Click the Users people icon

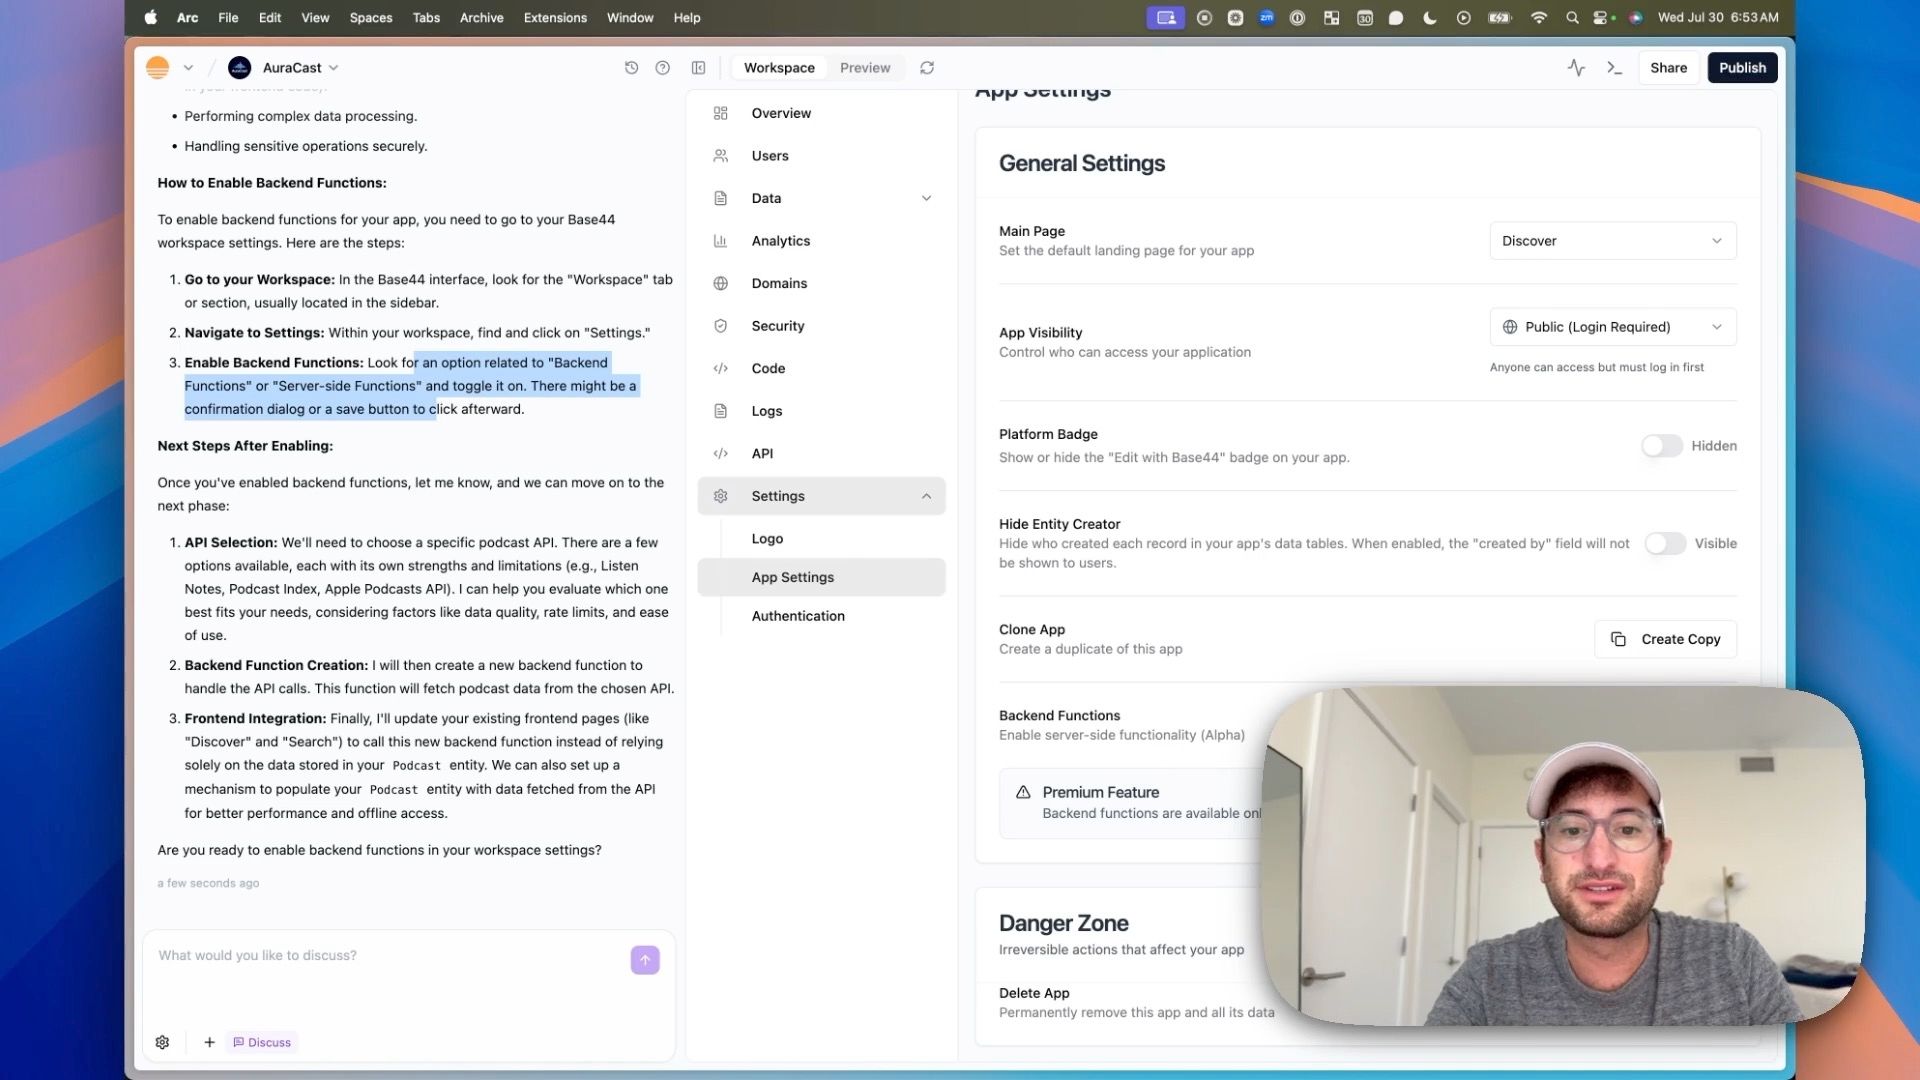coord(720,156)
